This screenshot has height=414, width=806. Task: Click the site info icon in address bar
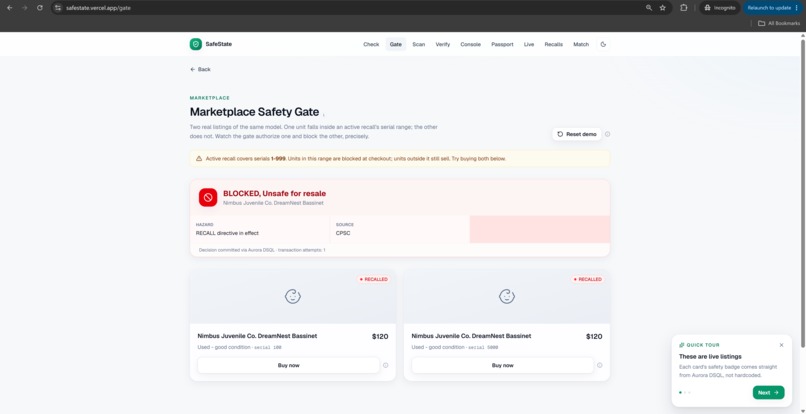pyautogui.click(x=58, y=8)
